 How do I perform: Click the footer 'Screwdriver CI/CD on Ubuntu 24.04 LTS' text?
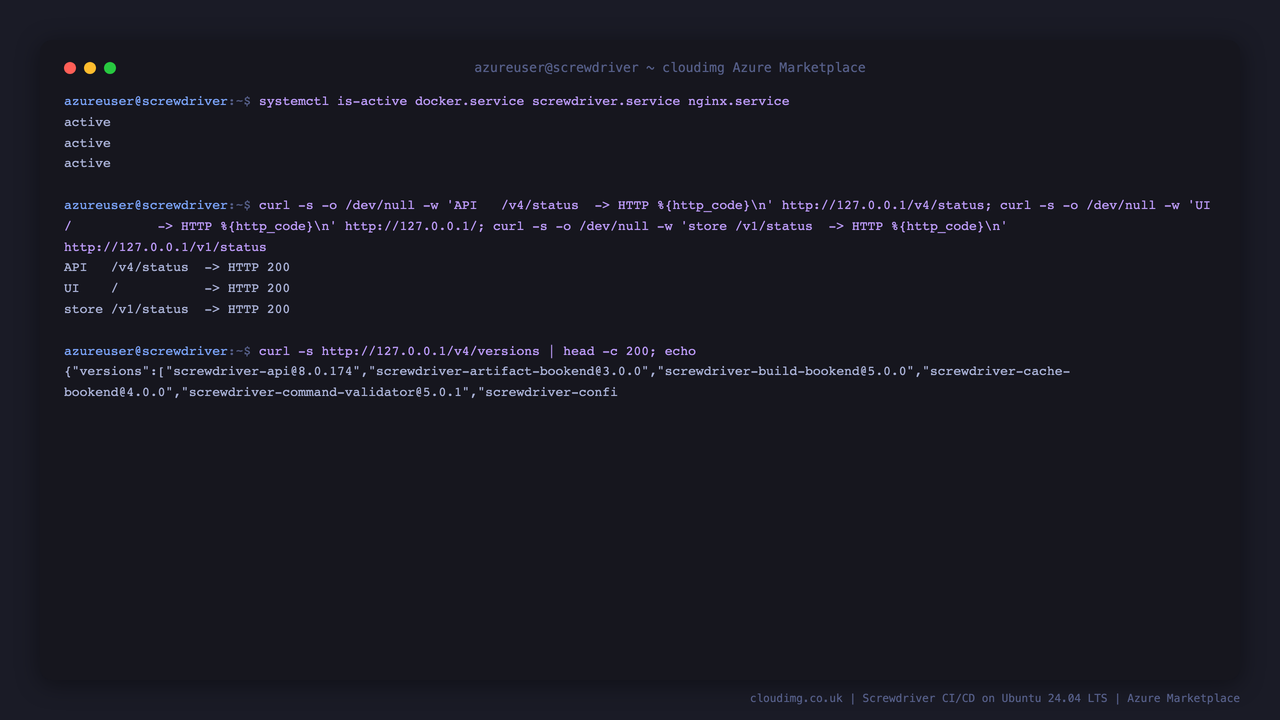point(985,698)
